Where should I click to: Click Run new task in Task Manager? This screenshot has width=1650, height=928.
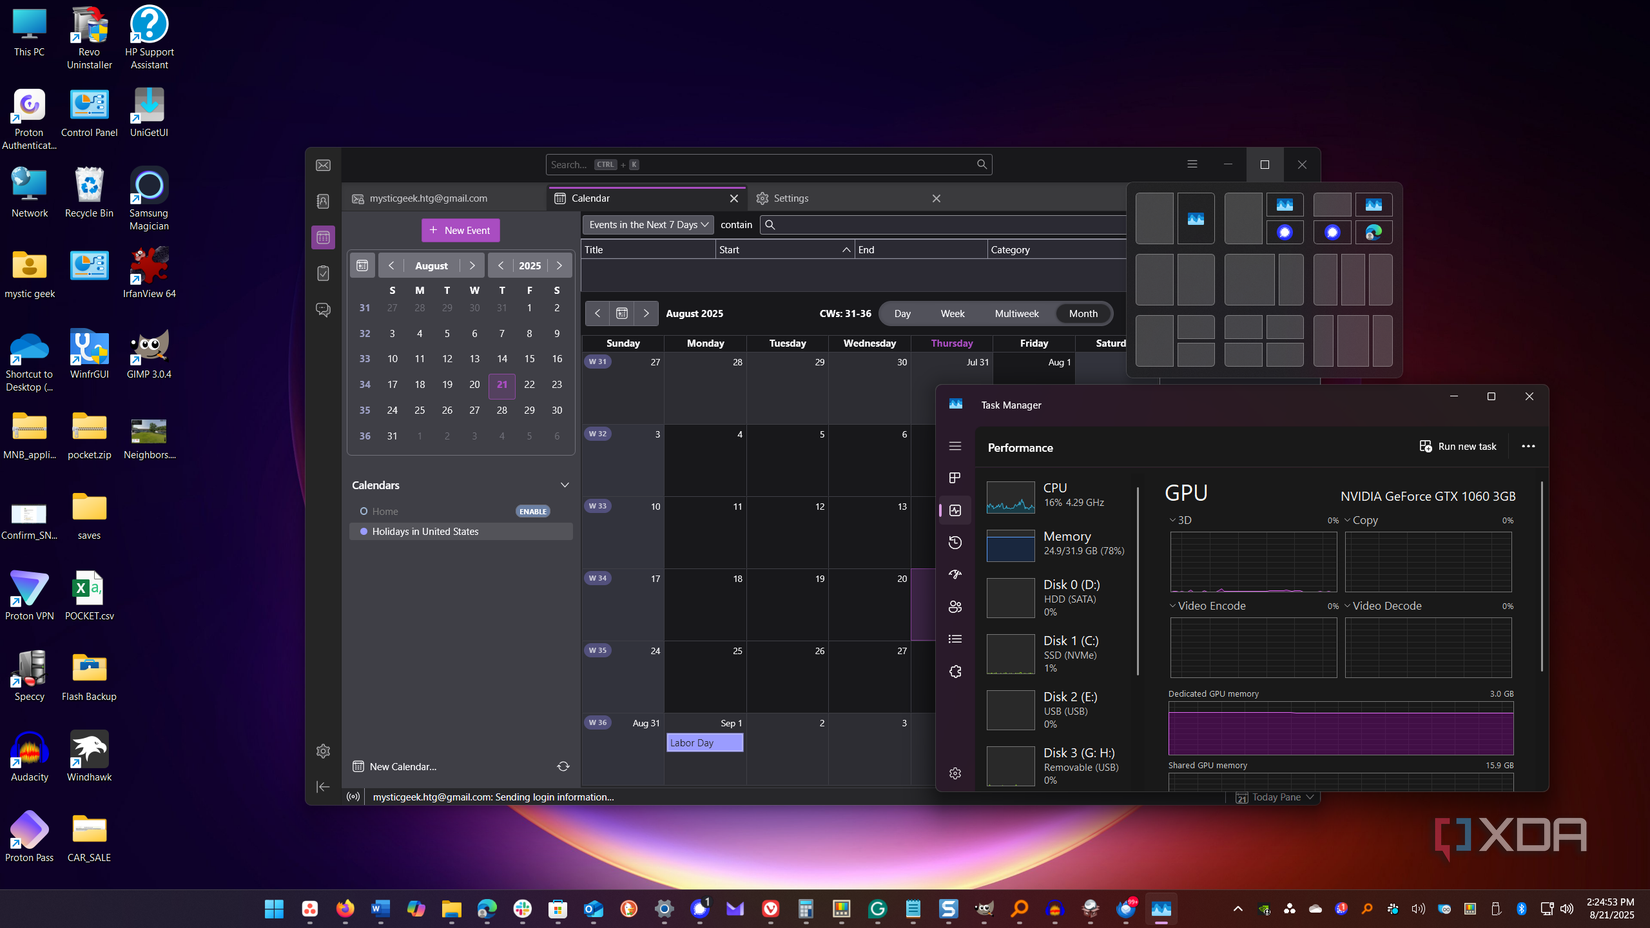[x=1458, y=446]
